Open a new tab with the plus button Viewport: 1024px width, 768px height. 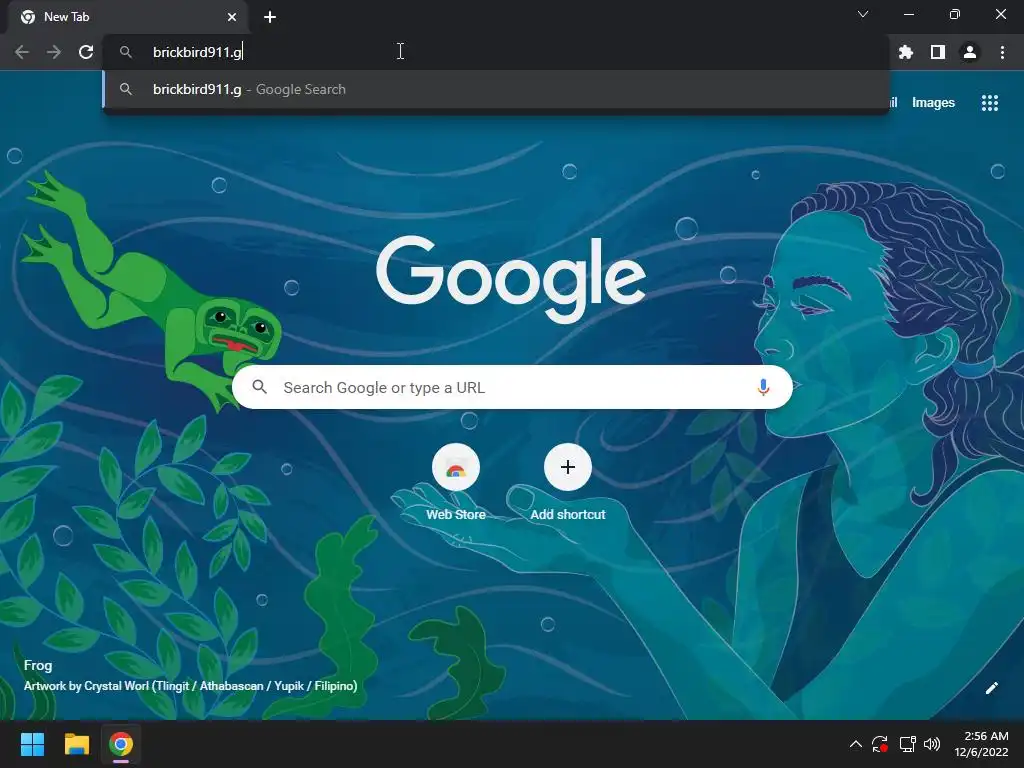(x=270, y=17)
